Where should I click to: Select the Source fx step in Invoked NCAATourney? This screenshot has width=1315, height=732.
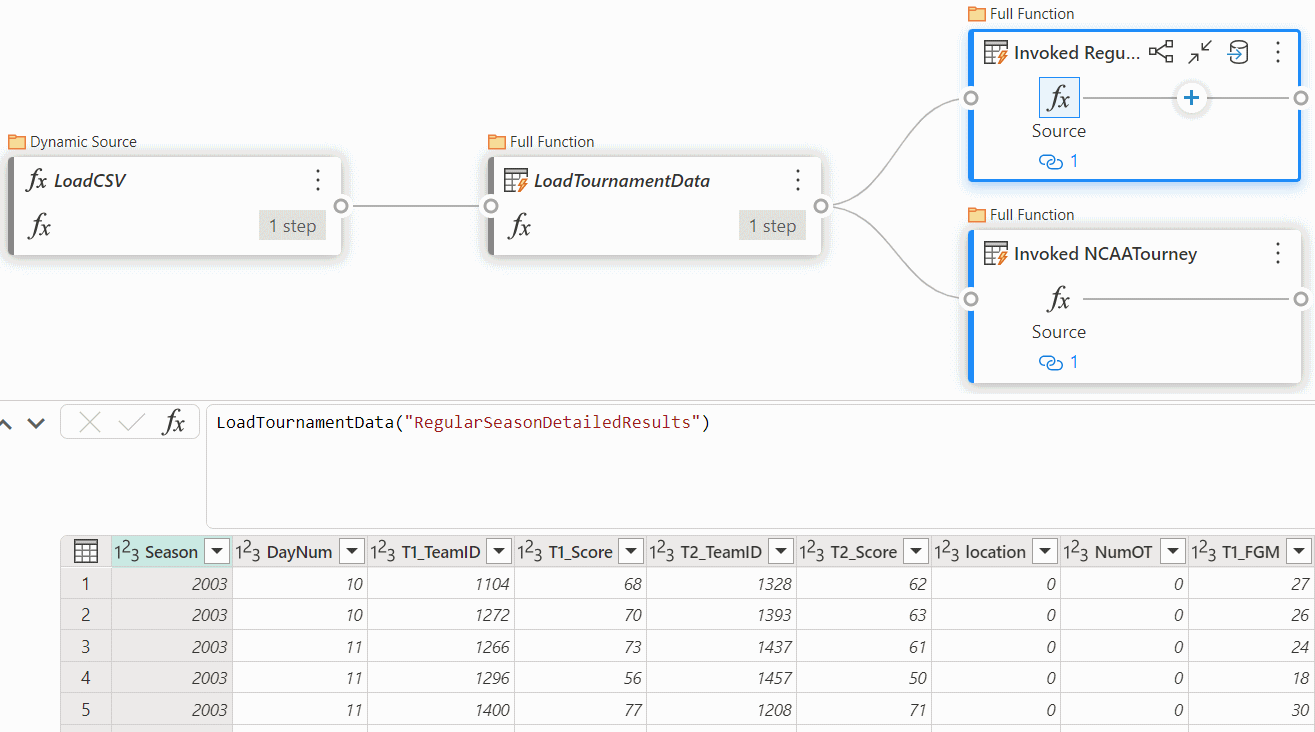pos(1058,299)
